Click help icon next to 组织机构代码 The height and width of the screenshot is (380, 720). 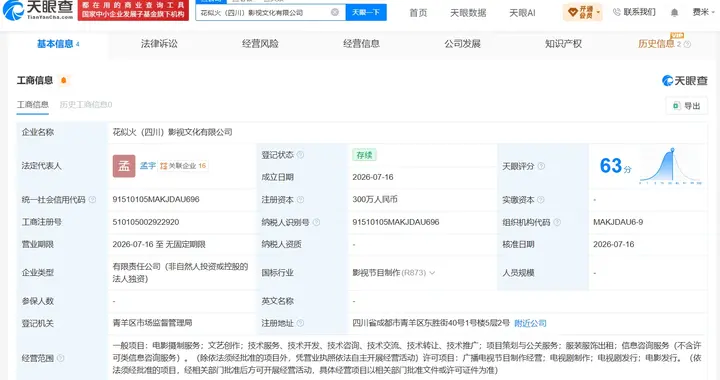[557, 222]
